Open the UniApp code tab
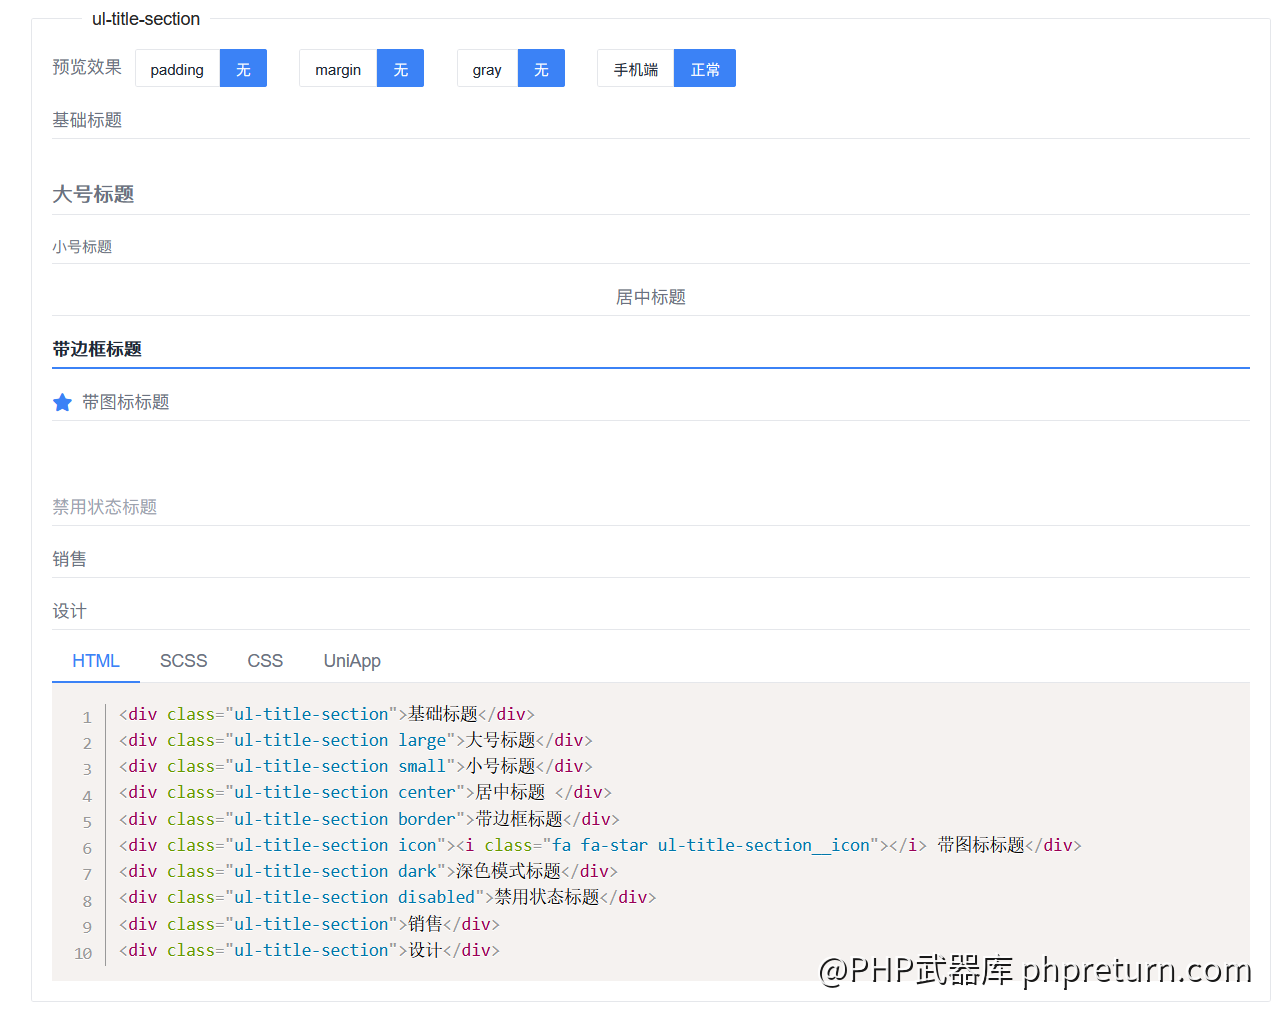Image resolution: width=1284 pixels, height=1013 pixels. pos(352,661)
